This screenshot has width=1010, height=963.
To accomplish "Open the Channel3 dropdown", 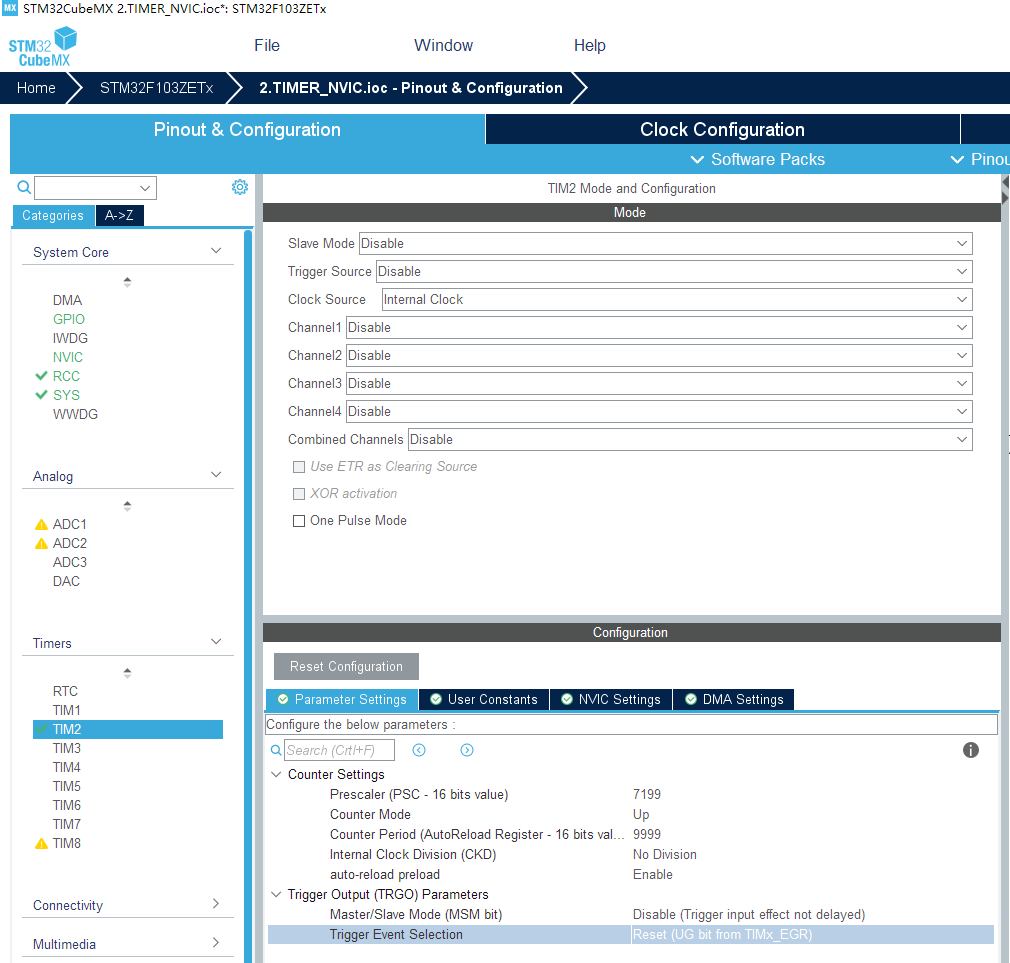I will [659, 383].
